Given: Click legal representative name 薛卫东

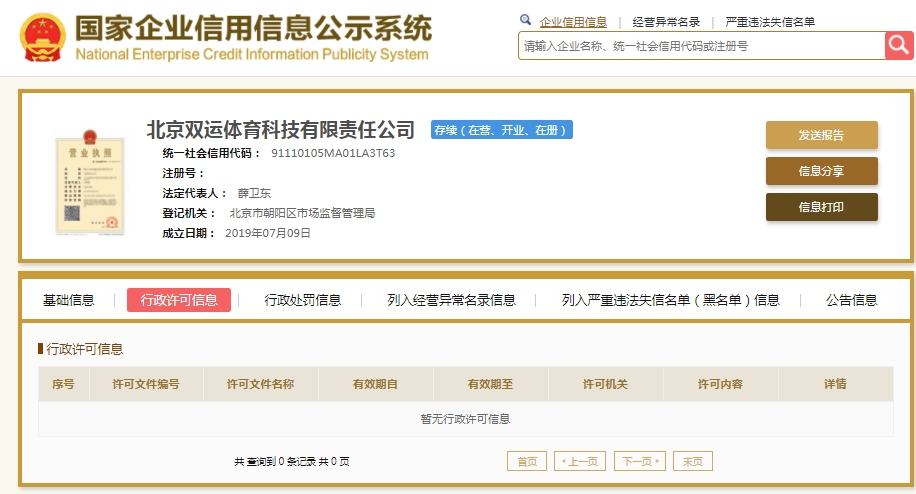Looking at the screenshot, I should 254,193.
